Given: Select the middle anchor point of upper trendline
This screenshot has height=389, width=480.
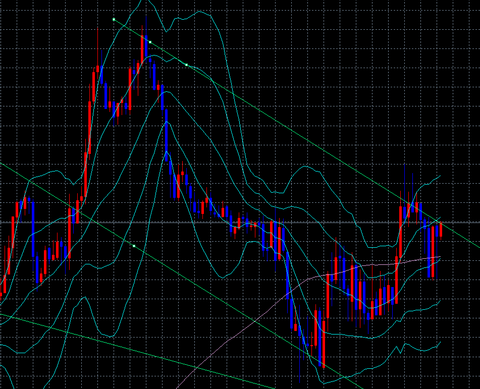Looking at the screenshot, I should point(150,42).
